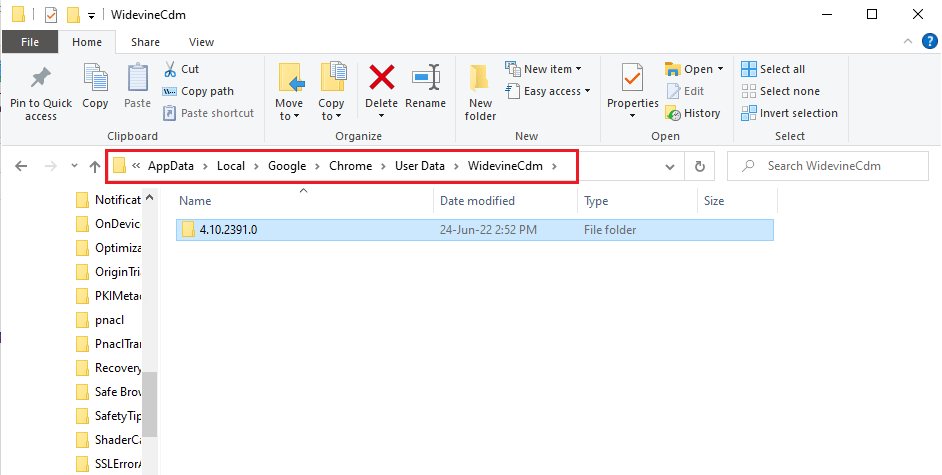The width and height of the screenshot is (942, 475).
Task: Create a New folder from ribbon
Action: click(480, 90)
